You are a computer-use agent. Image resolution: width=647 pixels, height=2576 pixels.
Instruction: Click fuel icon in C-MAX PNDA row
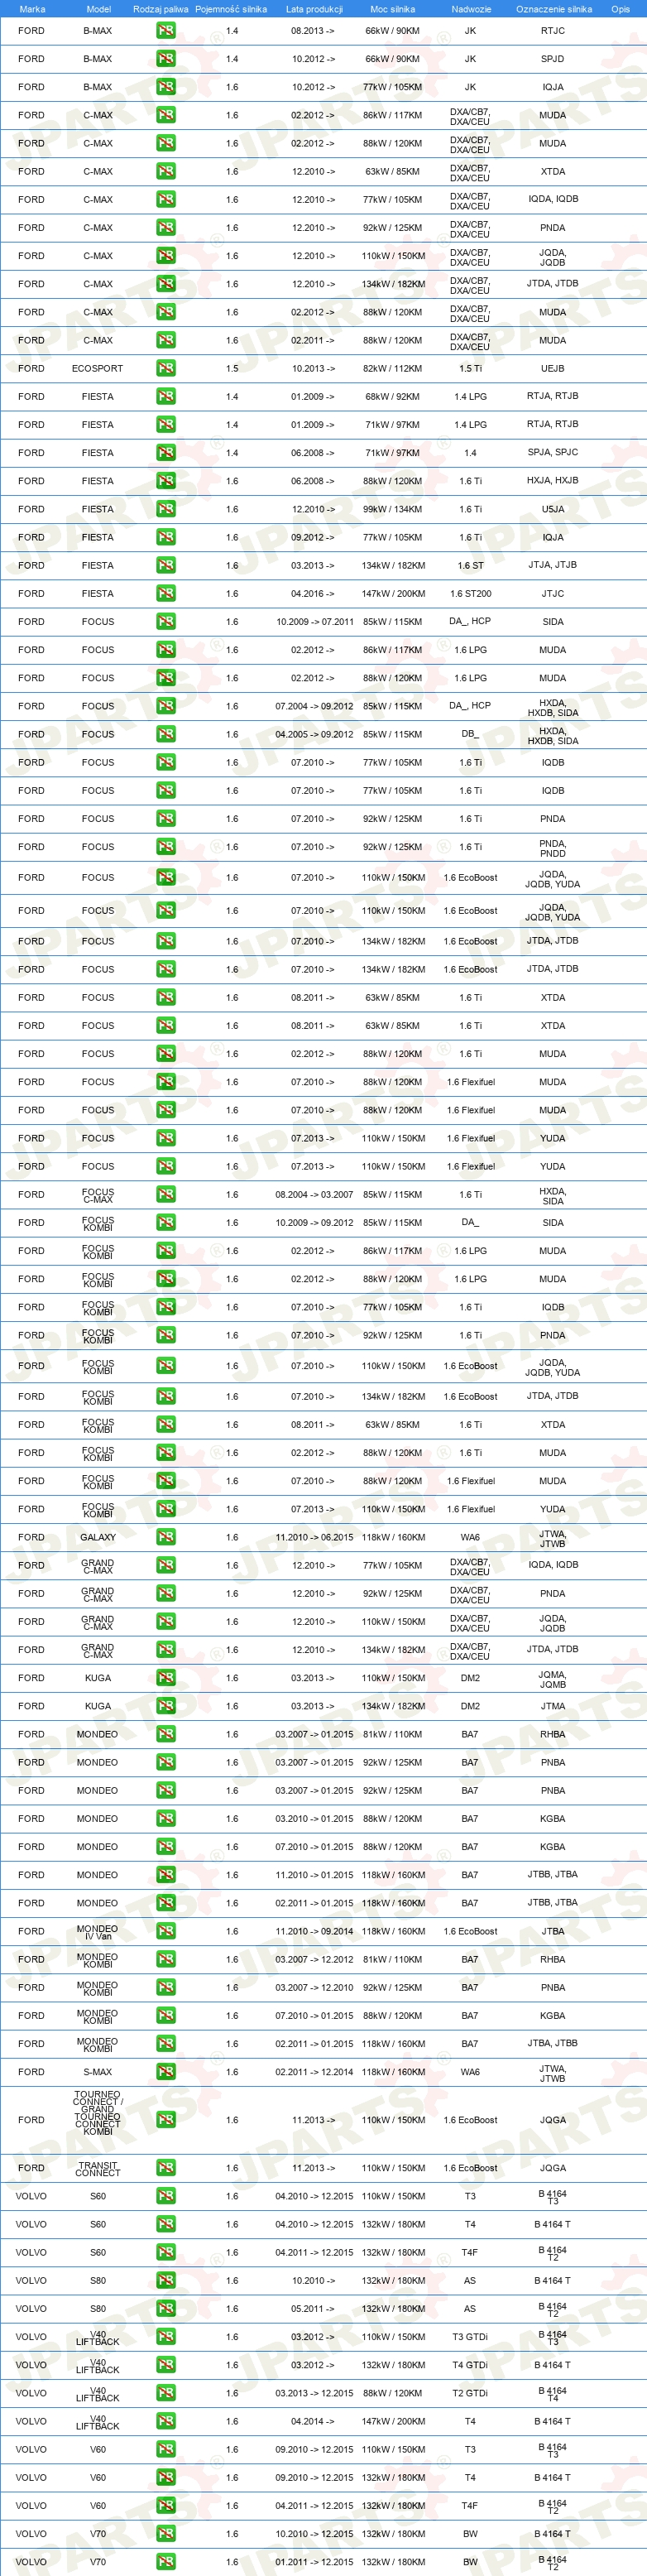click(166, 227)
